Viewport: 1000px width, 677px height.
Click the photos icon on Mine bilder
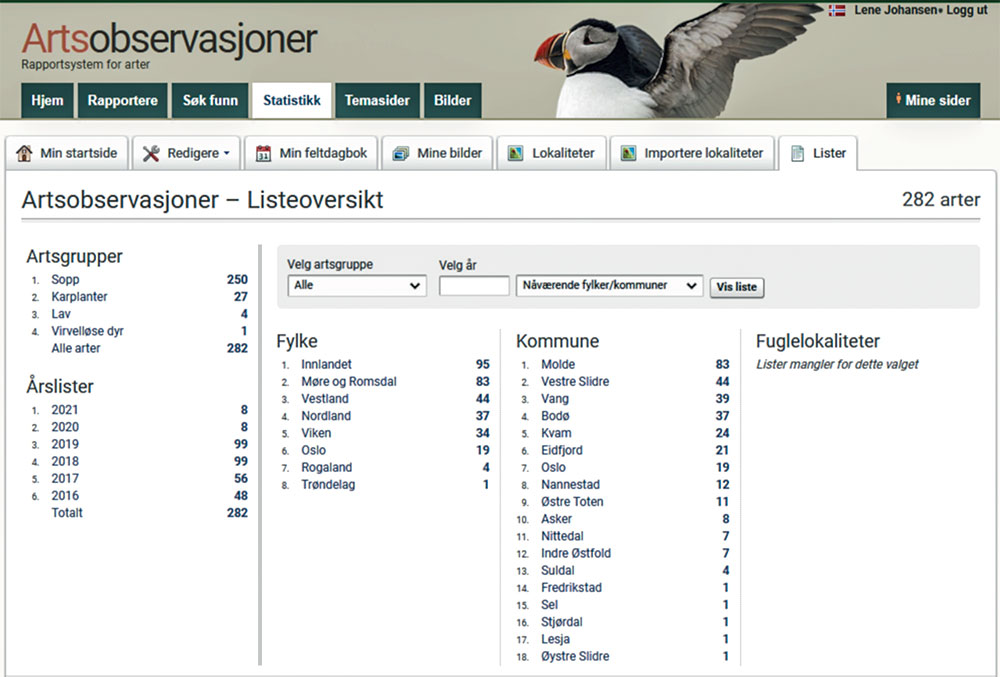(x=401, y=153)
